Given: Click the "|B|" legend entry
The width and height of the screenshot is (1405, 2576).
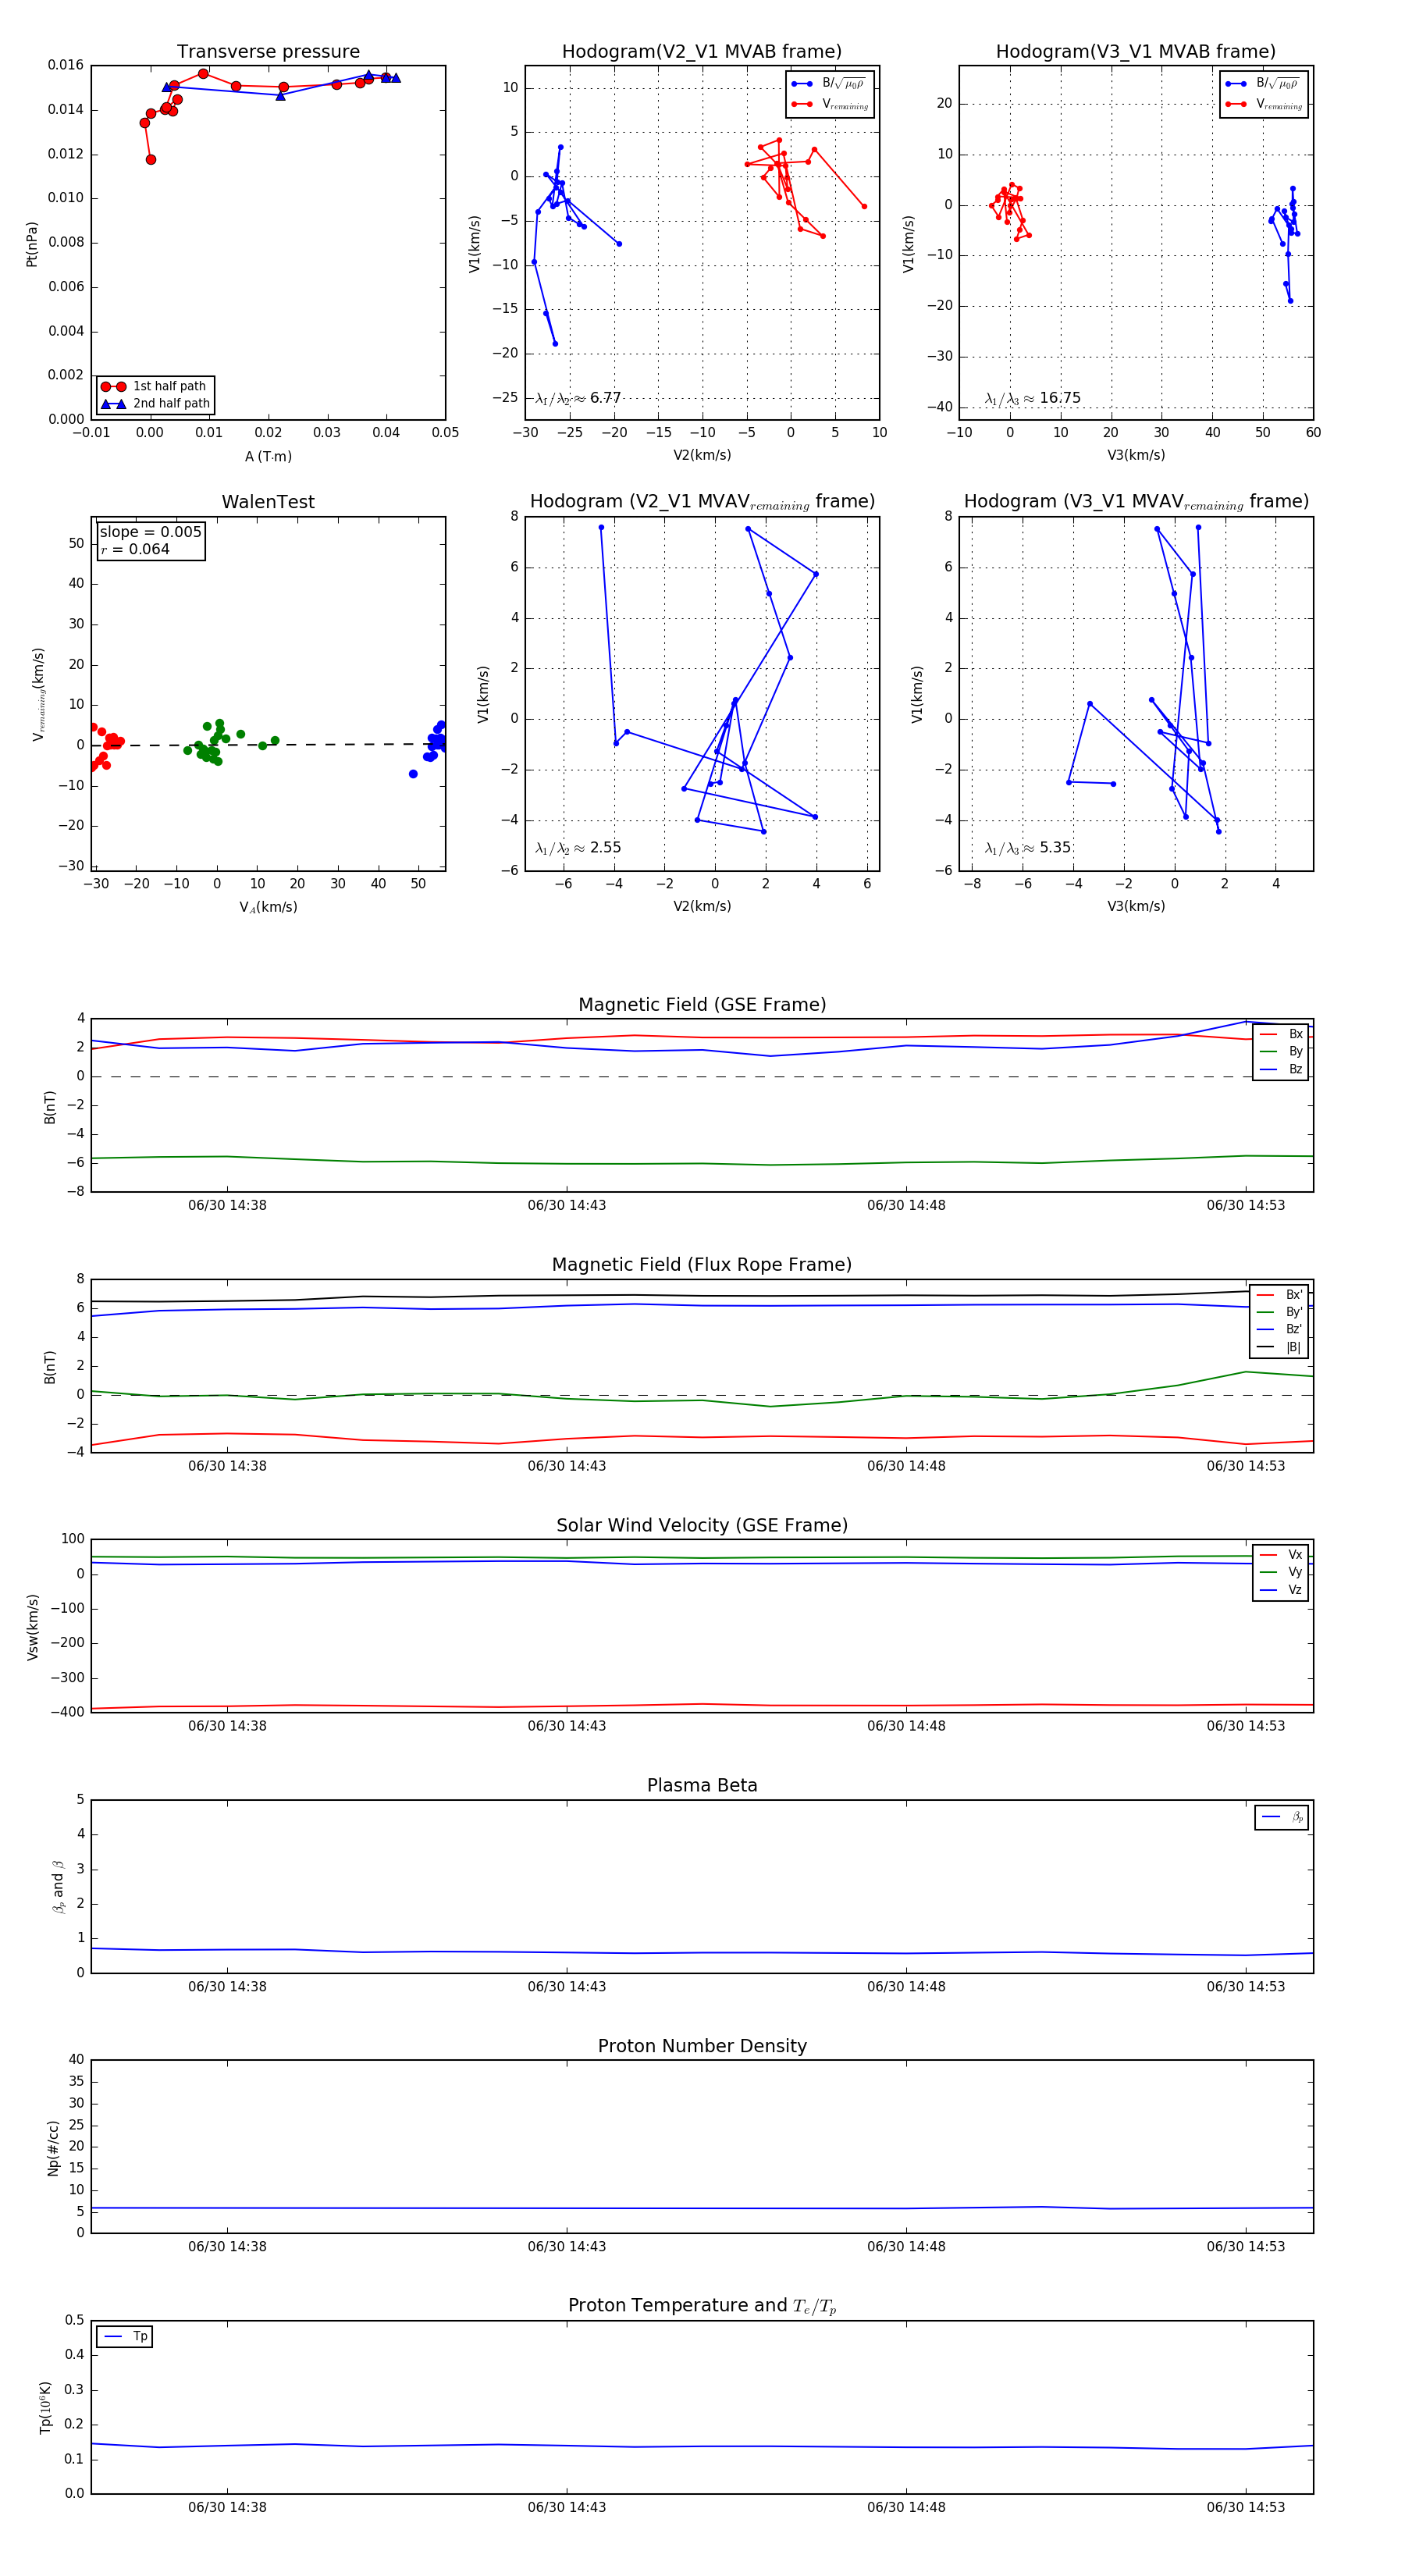Looking at the screenshot, I should [1279, 1347].
